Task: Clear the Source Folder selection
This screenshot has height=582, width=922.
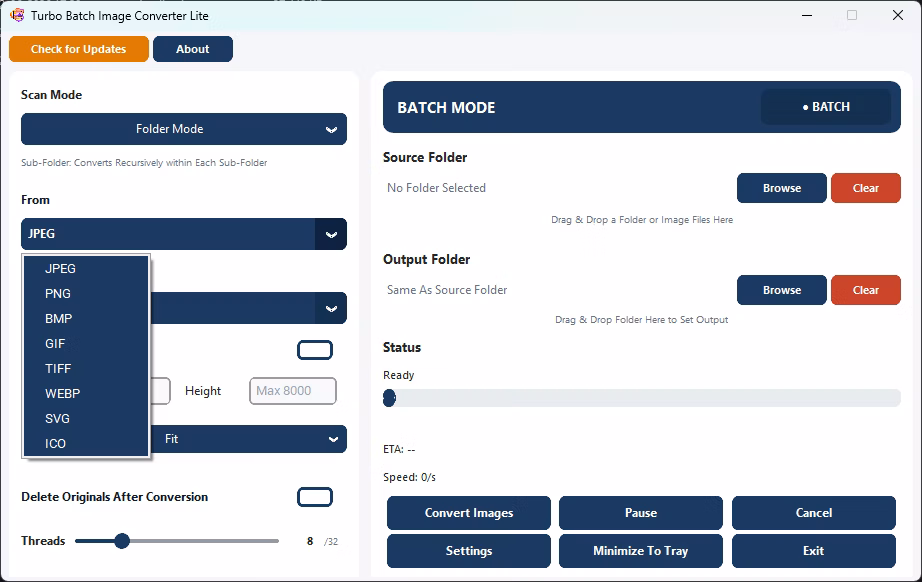Action: [x=866, y=188]
